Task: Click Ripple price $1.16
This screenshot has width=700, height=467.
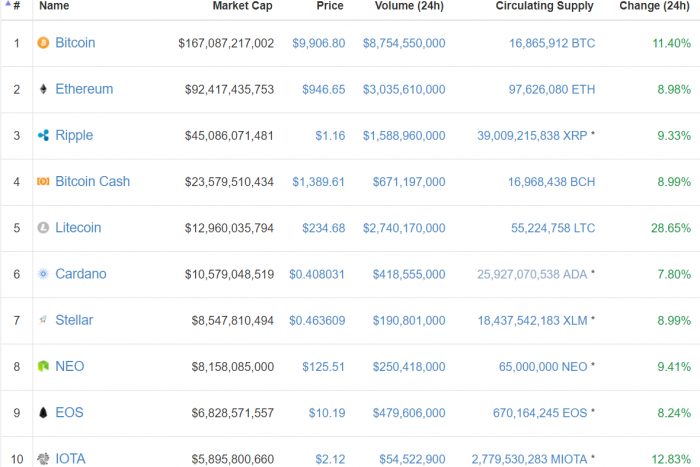Action: [x=330, y=136]
